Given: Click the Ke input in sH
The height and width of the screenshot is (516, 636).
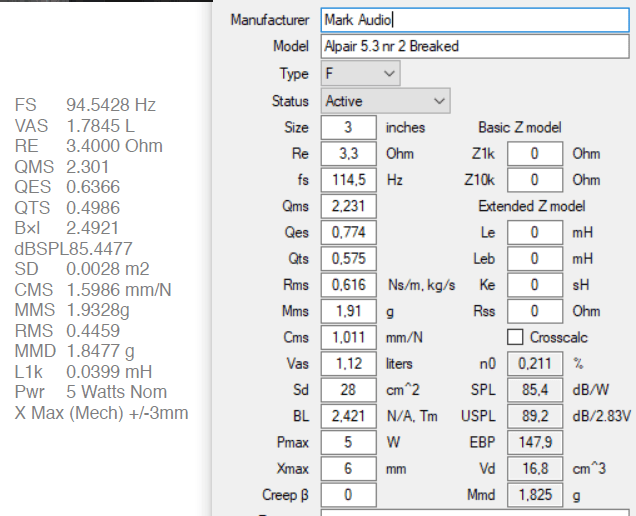Looking at the screenshot, I should coord(535,285).
